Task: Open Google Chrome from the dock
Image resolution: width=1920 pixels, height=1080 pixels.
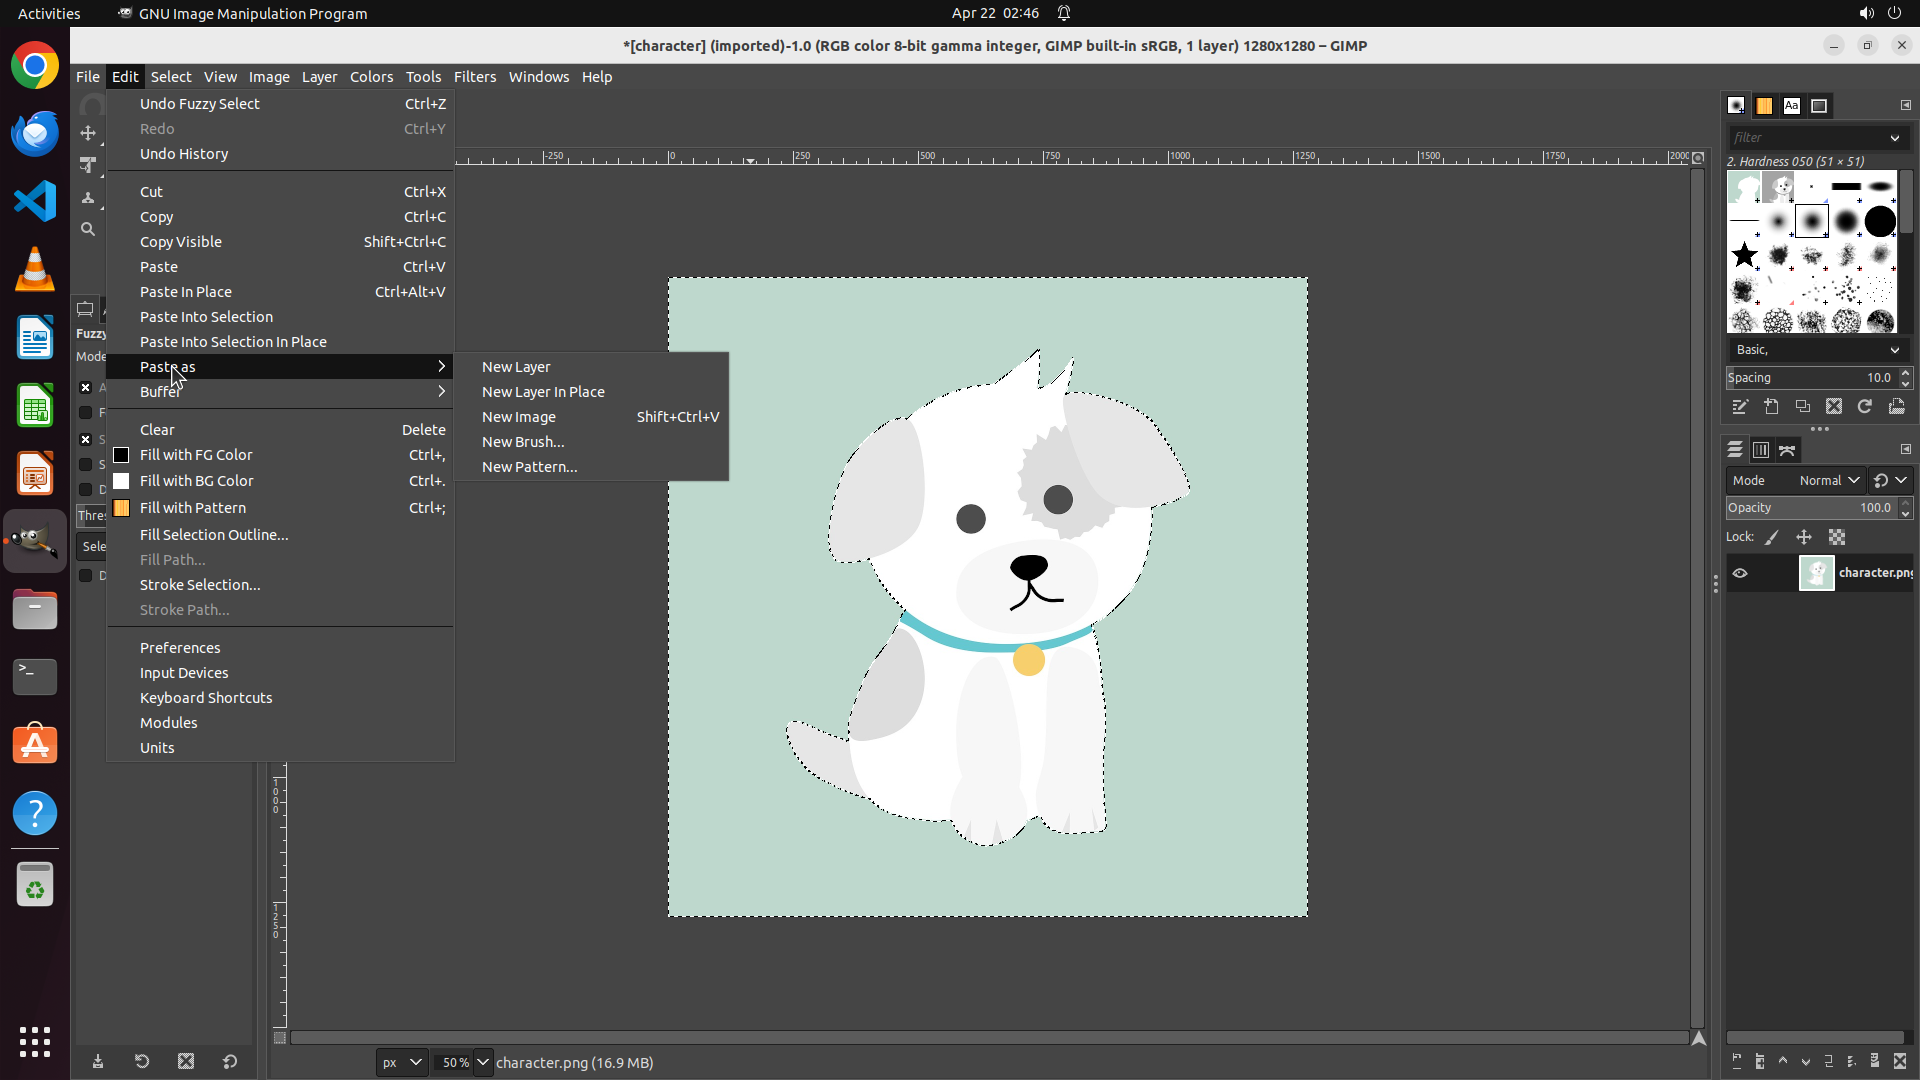Action: 35,66
